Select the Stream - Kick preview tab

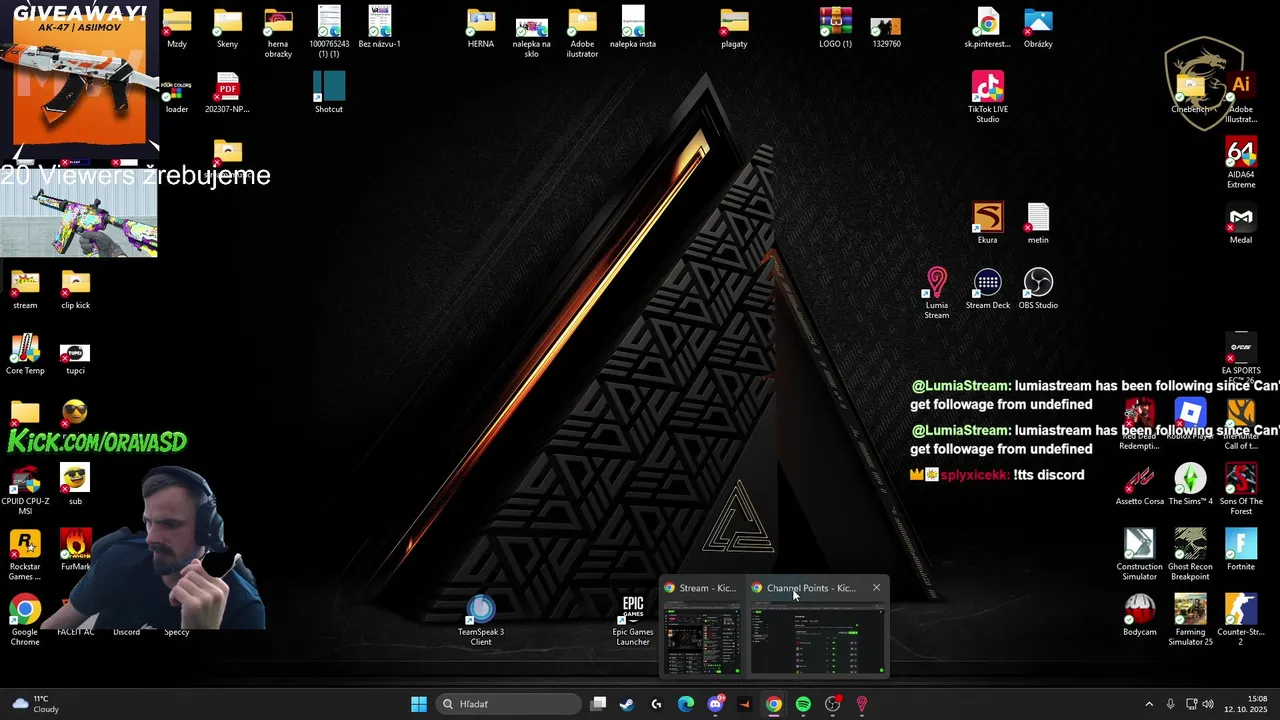[x=701, y=588]
